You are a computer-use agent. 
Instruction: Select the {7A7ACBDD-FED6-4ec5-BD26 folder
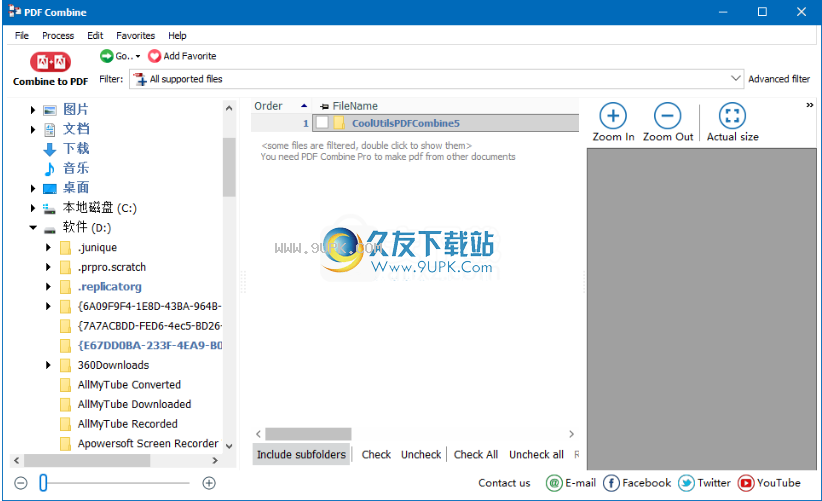(149, 326)
